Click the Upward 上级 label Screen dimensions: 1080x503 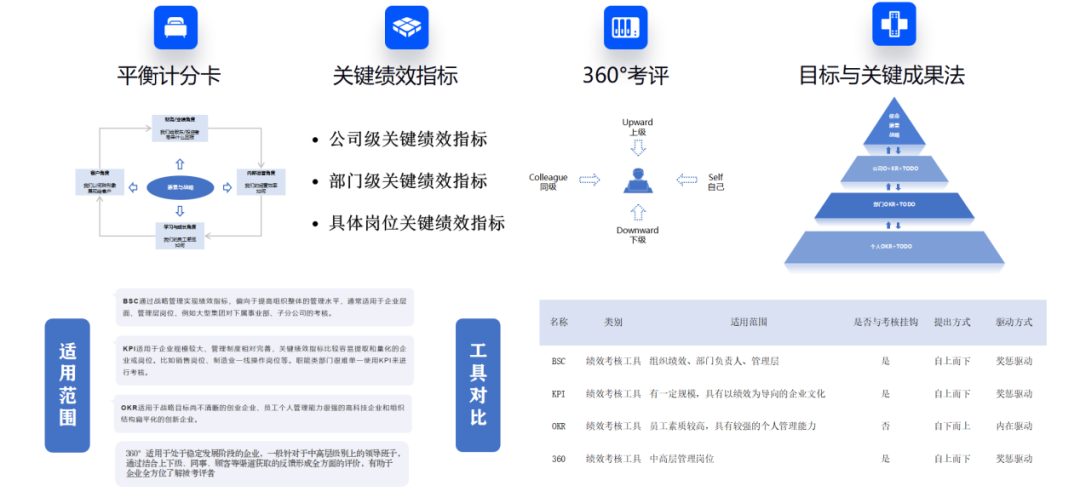click(638, 127)
